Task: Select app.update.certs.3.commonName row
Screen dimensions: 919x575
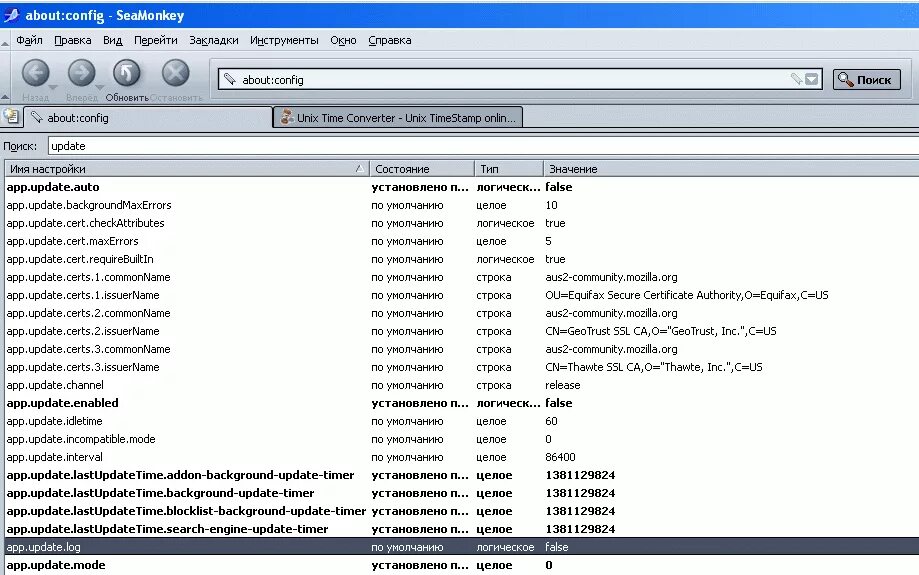Action: 462,349
